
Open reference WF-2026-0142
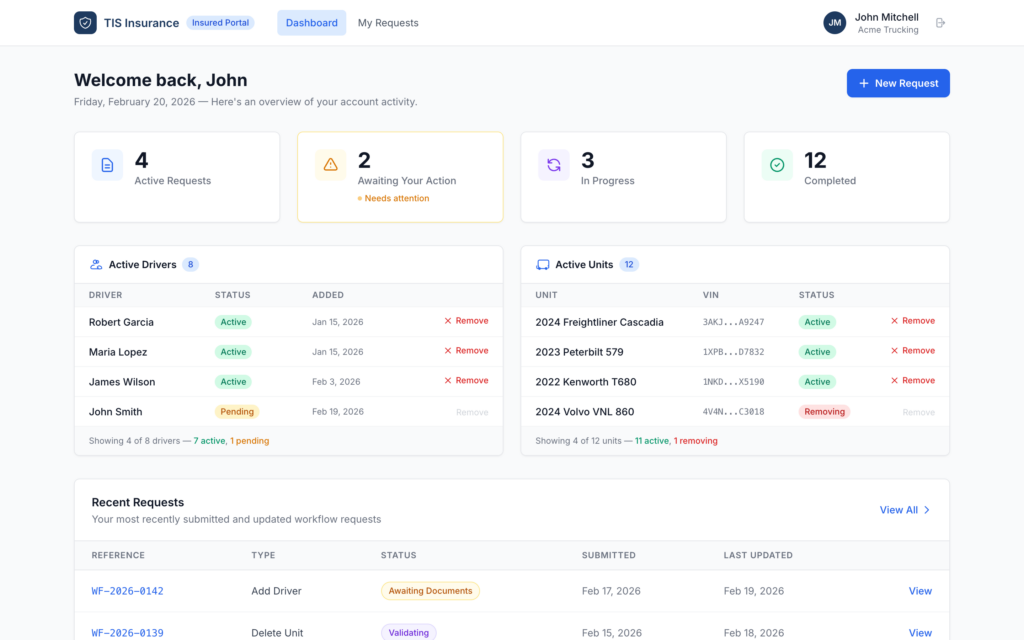[127, 591]
